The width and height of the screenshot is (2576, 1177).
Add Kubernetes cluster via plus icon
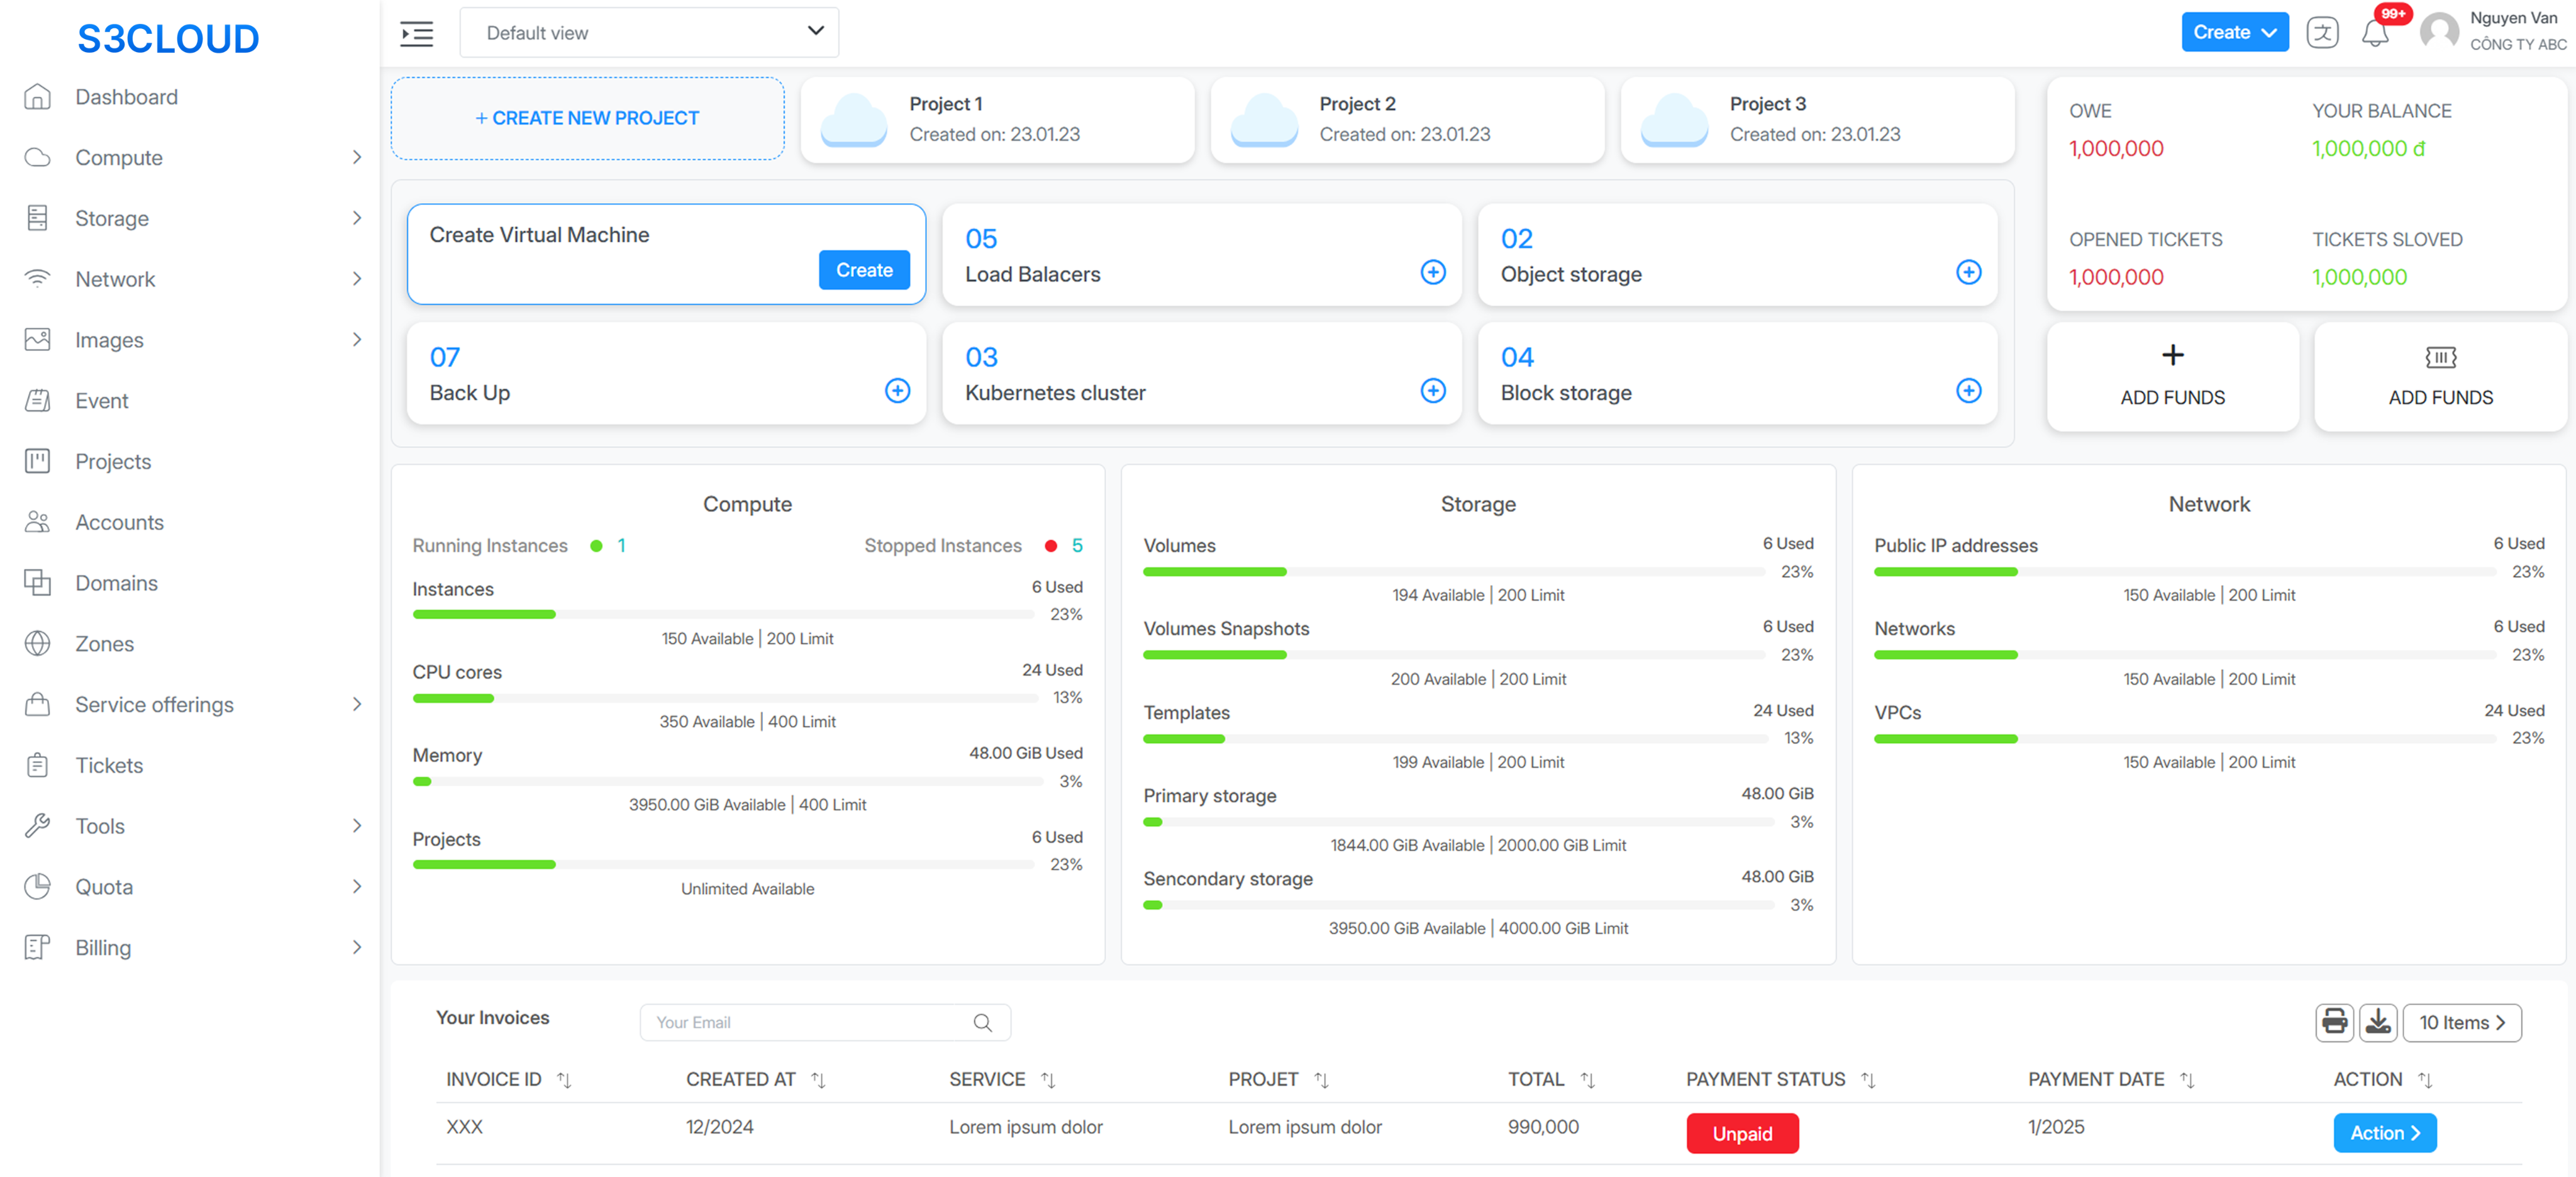(x=1433, y=391)
